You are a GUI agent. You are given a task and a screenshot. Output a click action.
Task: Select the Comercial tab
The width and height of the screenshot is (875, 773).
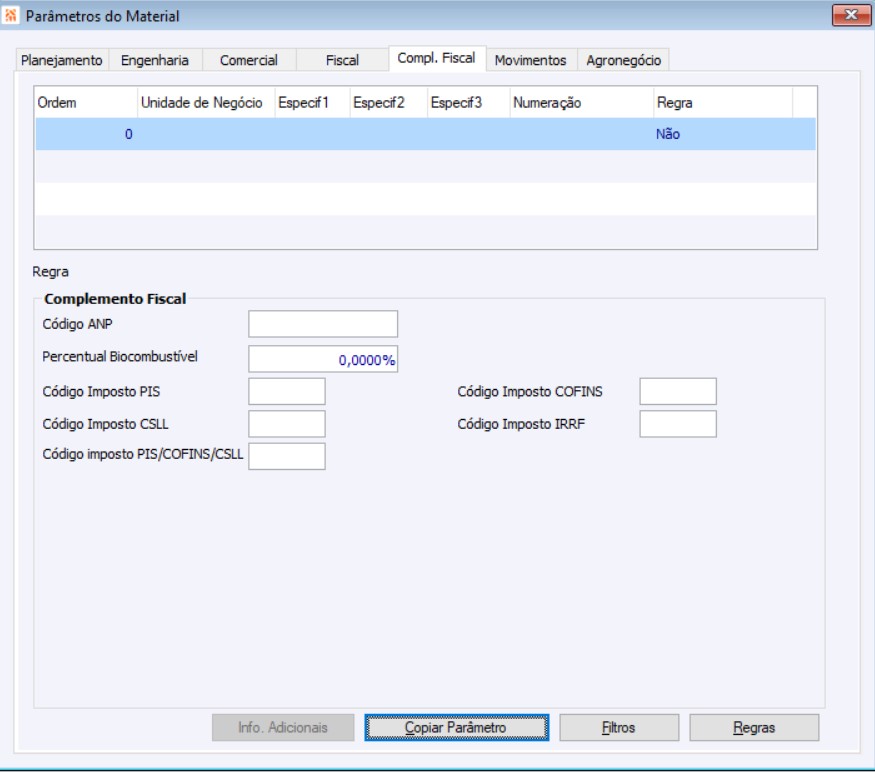click(248, 60)
